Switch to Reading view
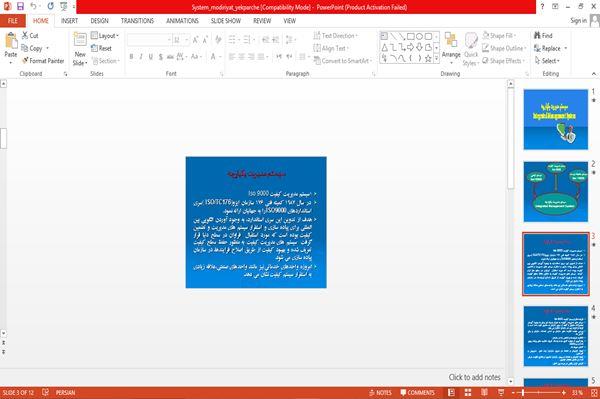Image resolution: width=600 pixels, height=399 pixels. [484, 392]
